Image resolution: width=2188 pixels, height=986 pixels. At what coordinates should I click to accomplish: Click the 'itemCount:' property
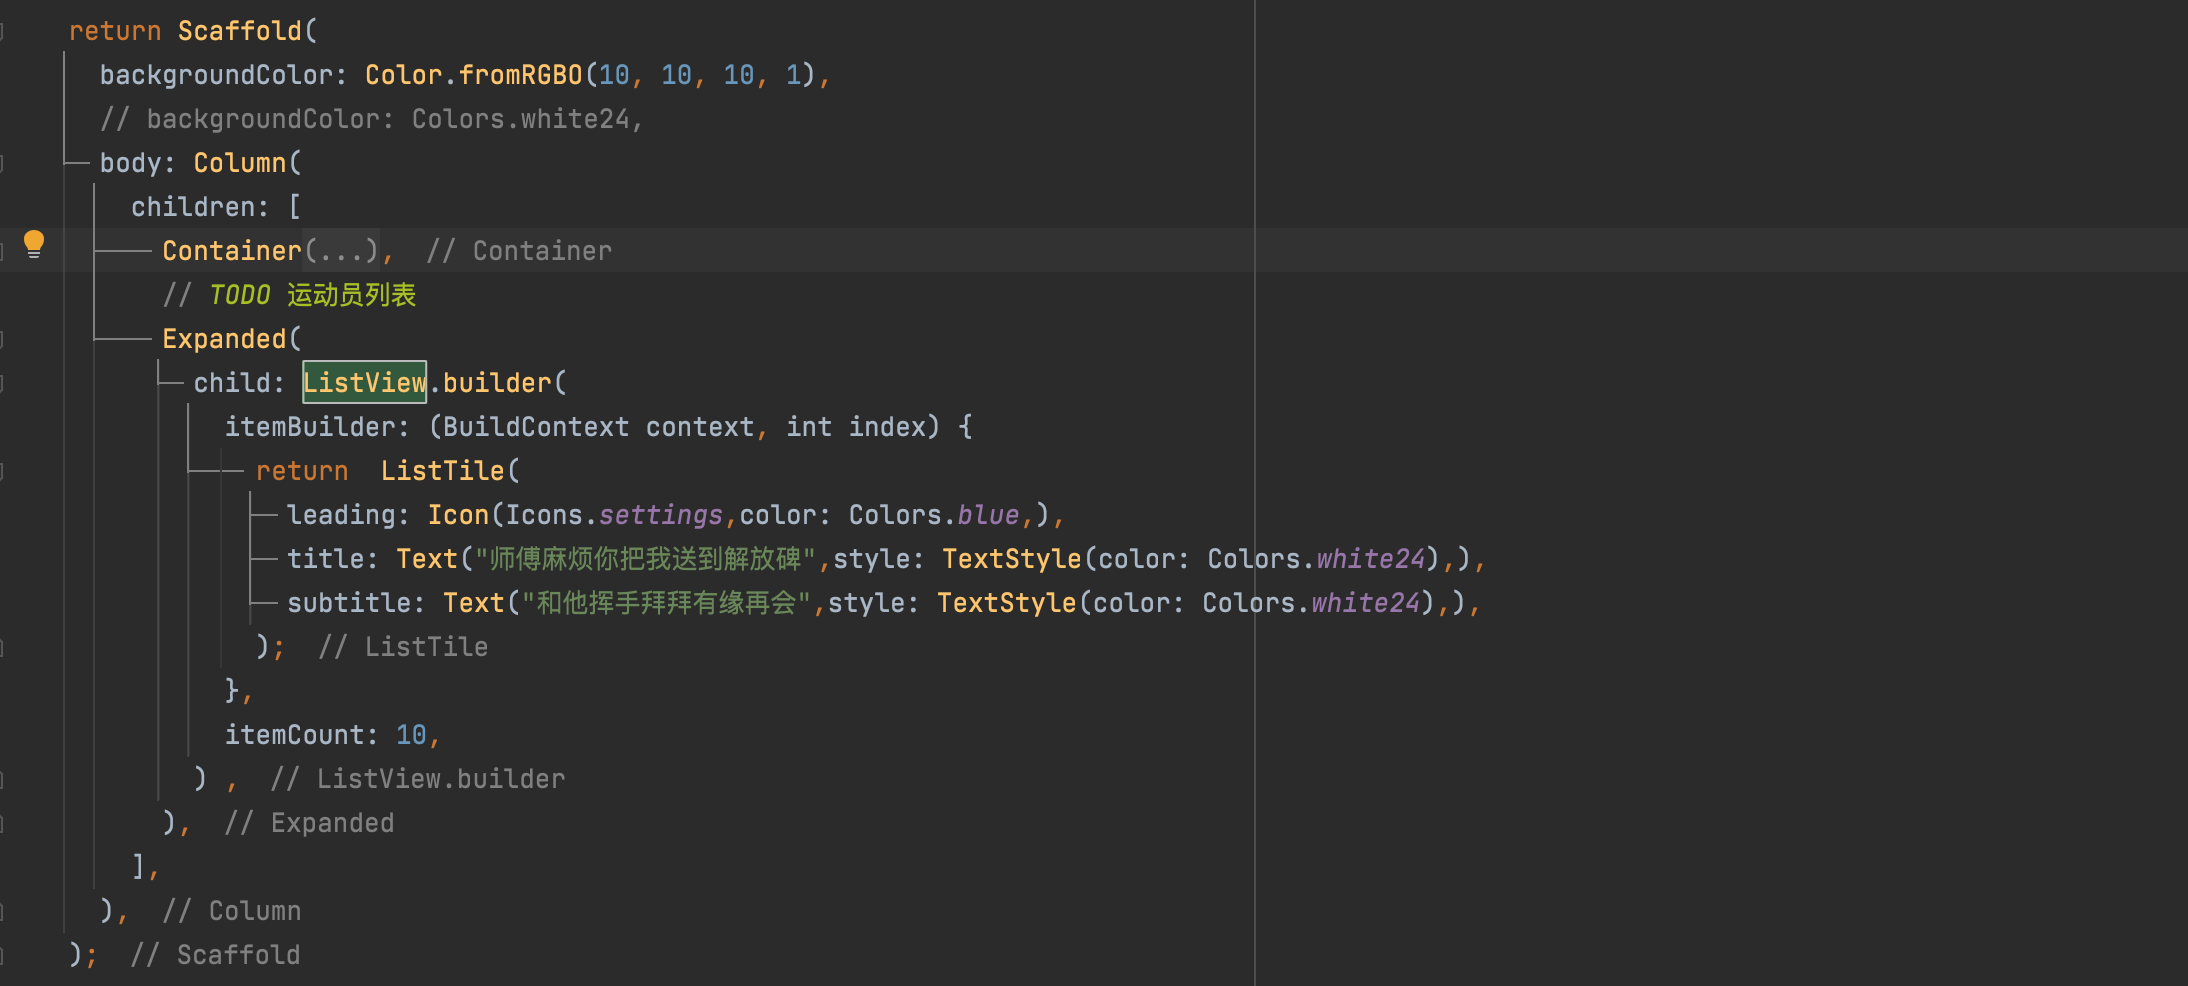tap(302, 734)
